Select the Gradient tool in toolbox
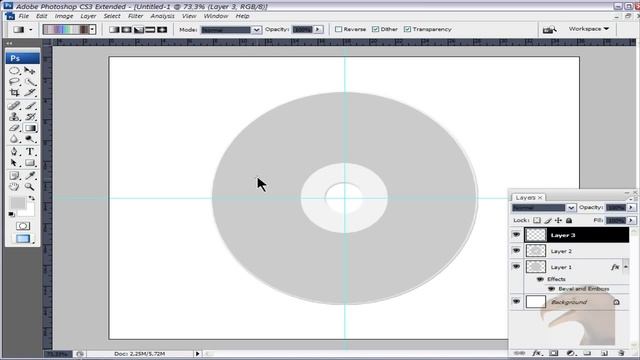Image resolution: width=640 pixels, height=360 pixels. [x=30, y=128]
